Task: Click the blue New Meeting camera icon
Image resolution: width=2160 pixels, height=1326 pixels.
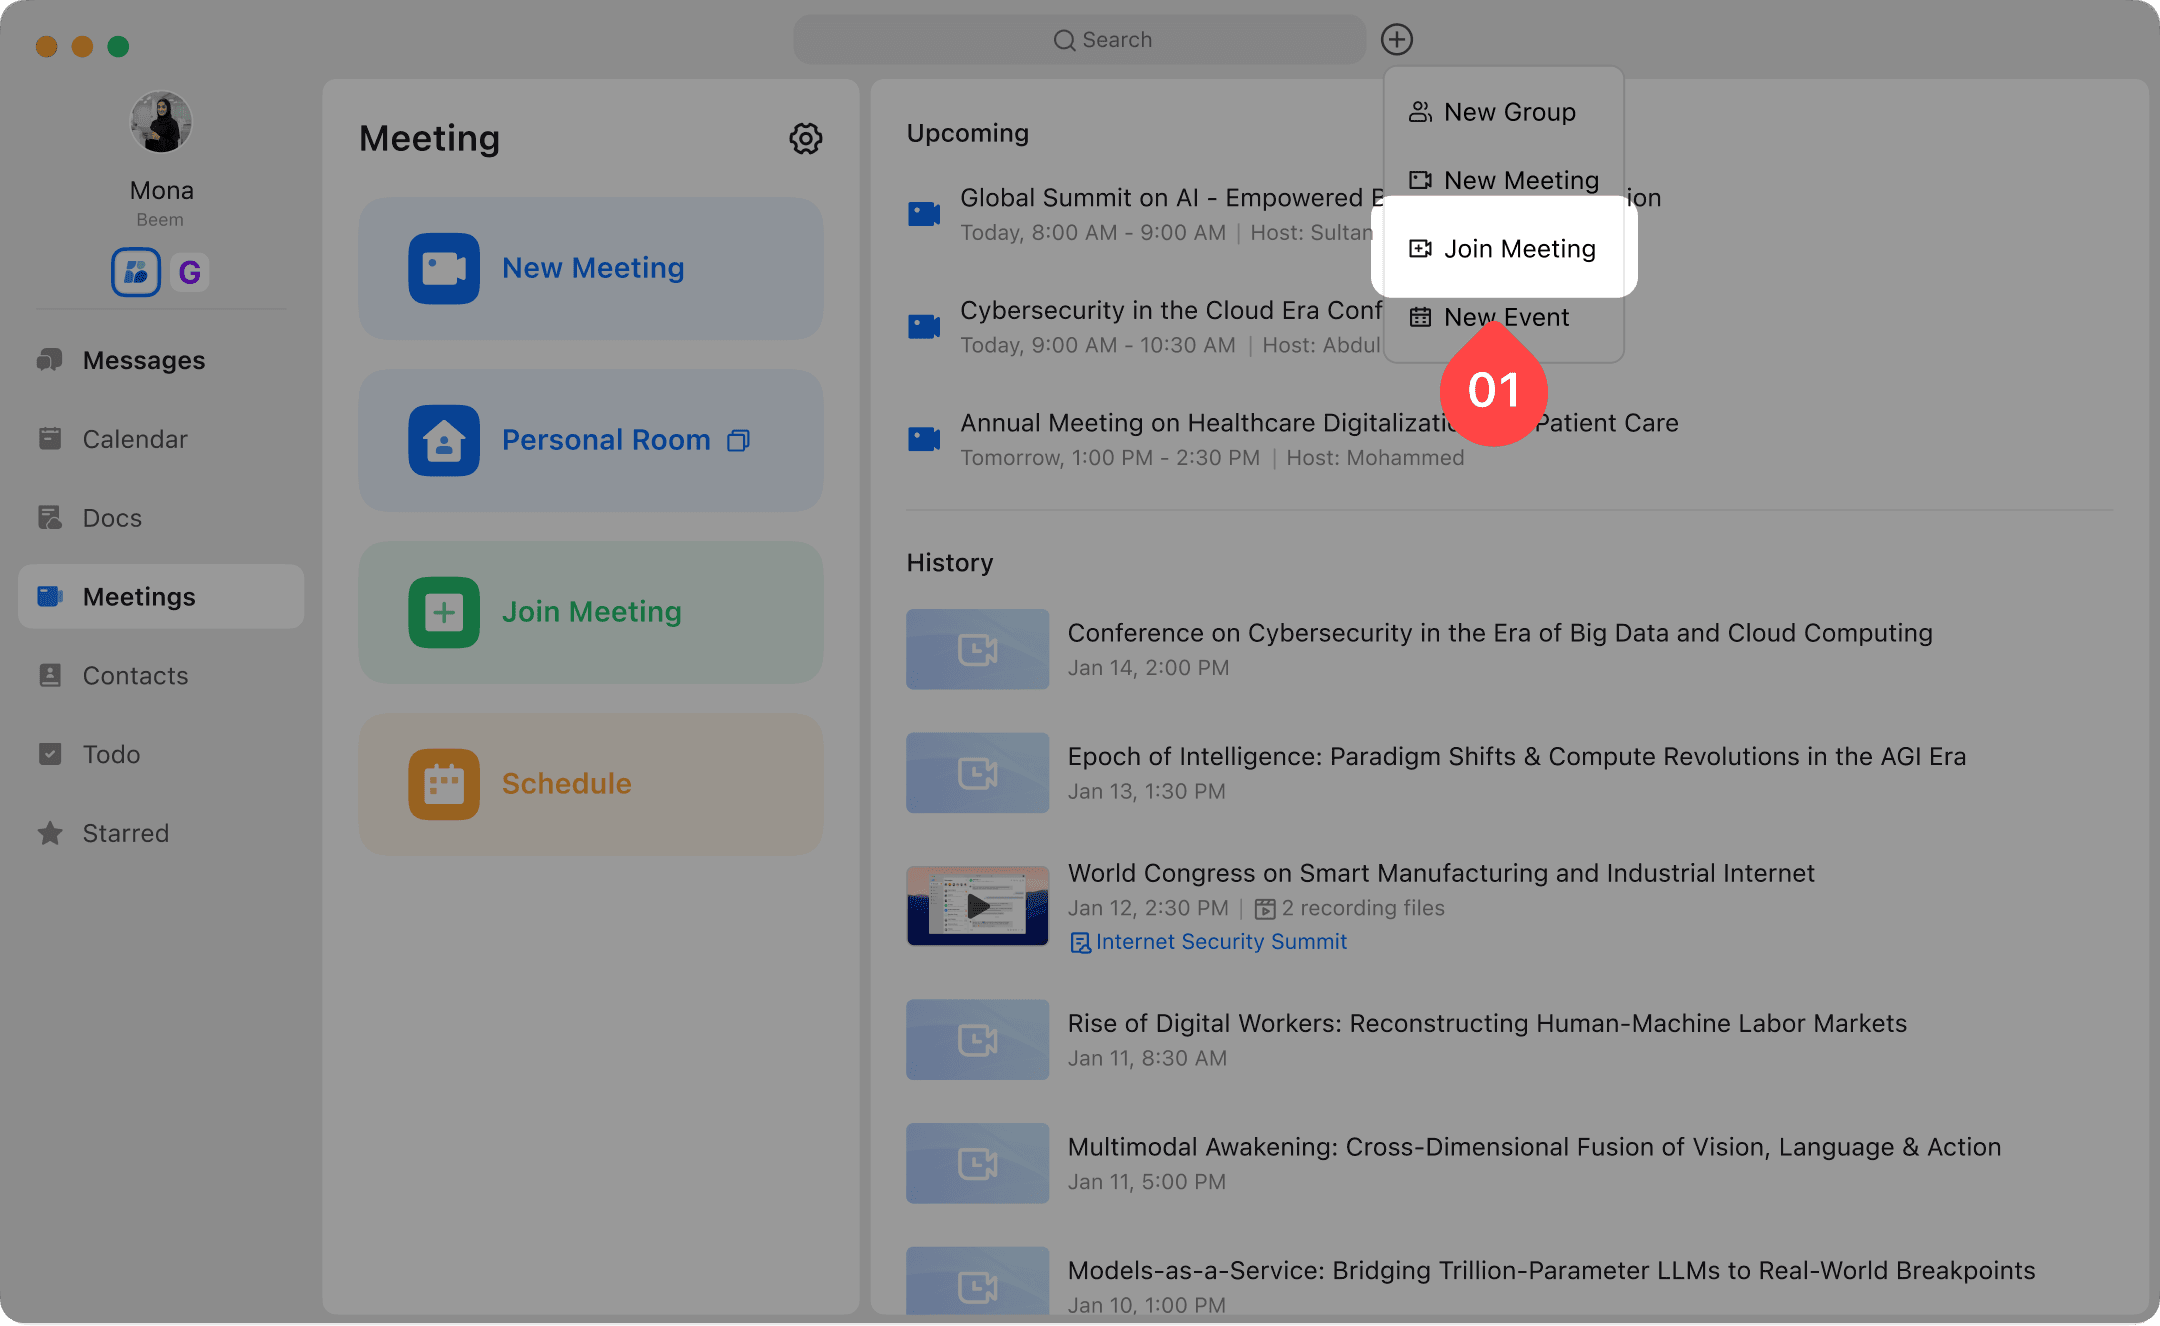Action: pos(444,268)
